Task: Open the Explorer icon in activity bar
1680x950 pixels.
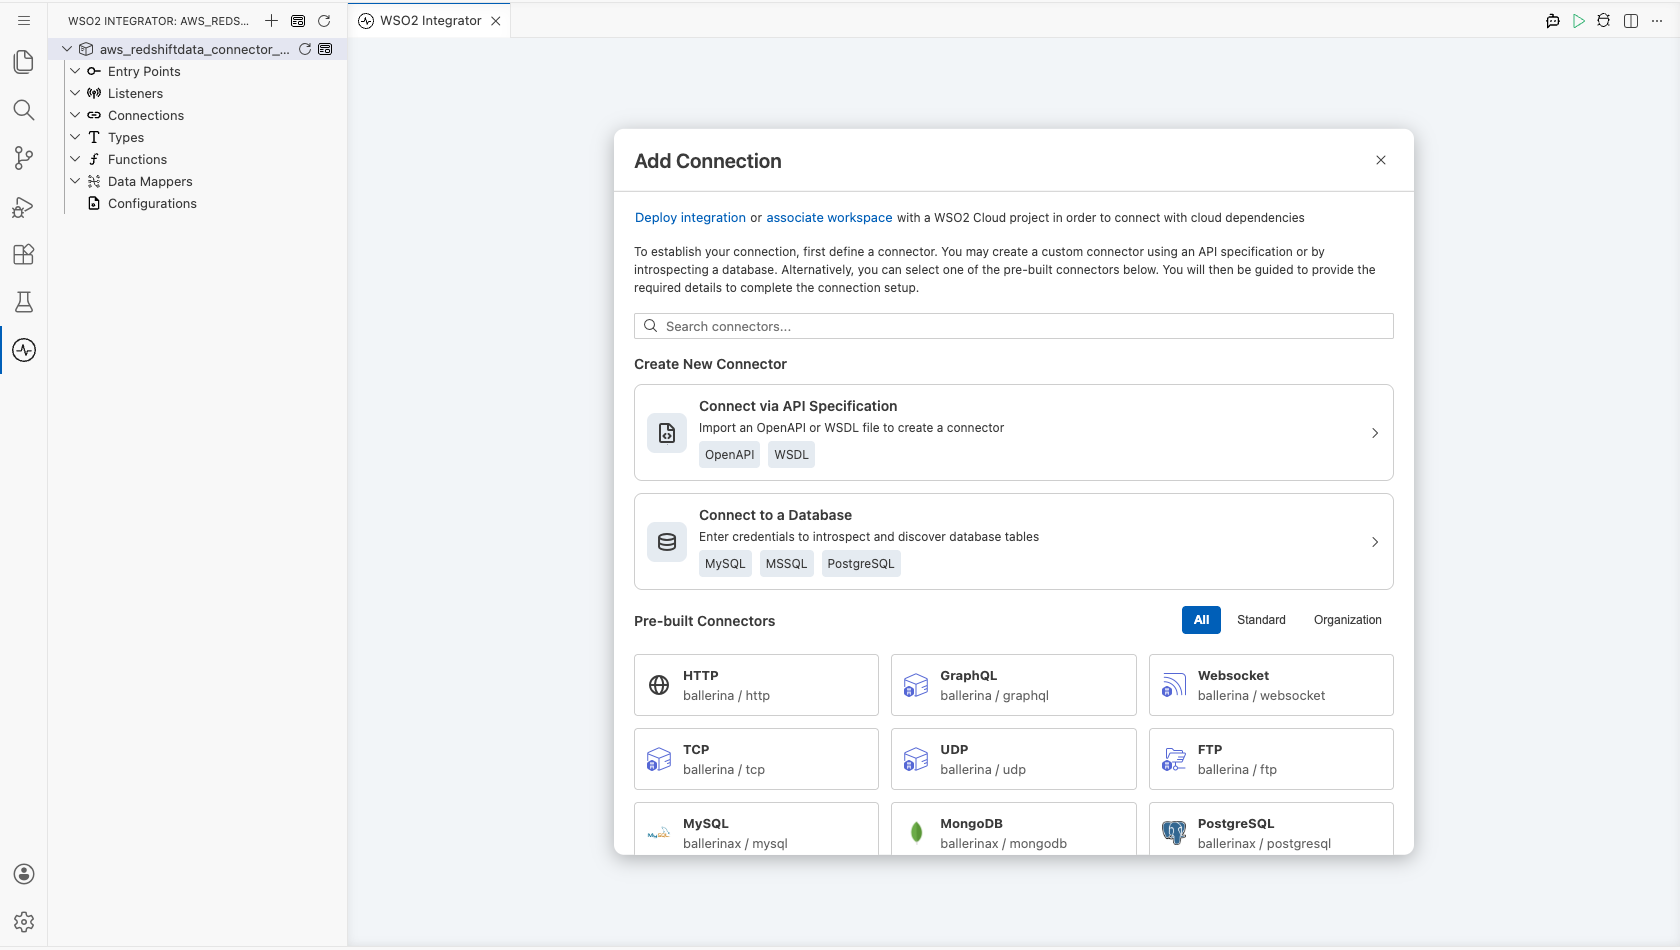Action: pyautogui.click(x=24, y=62)
